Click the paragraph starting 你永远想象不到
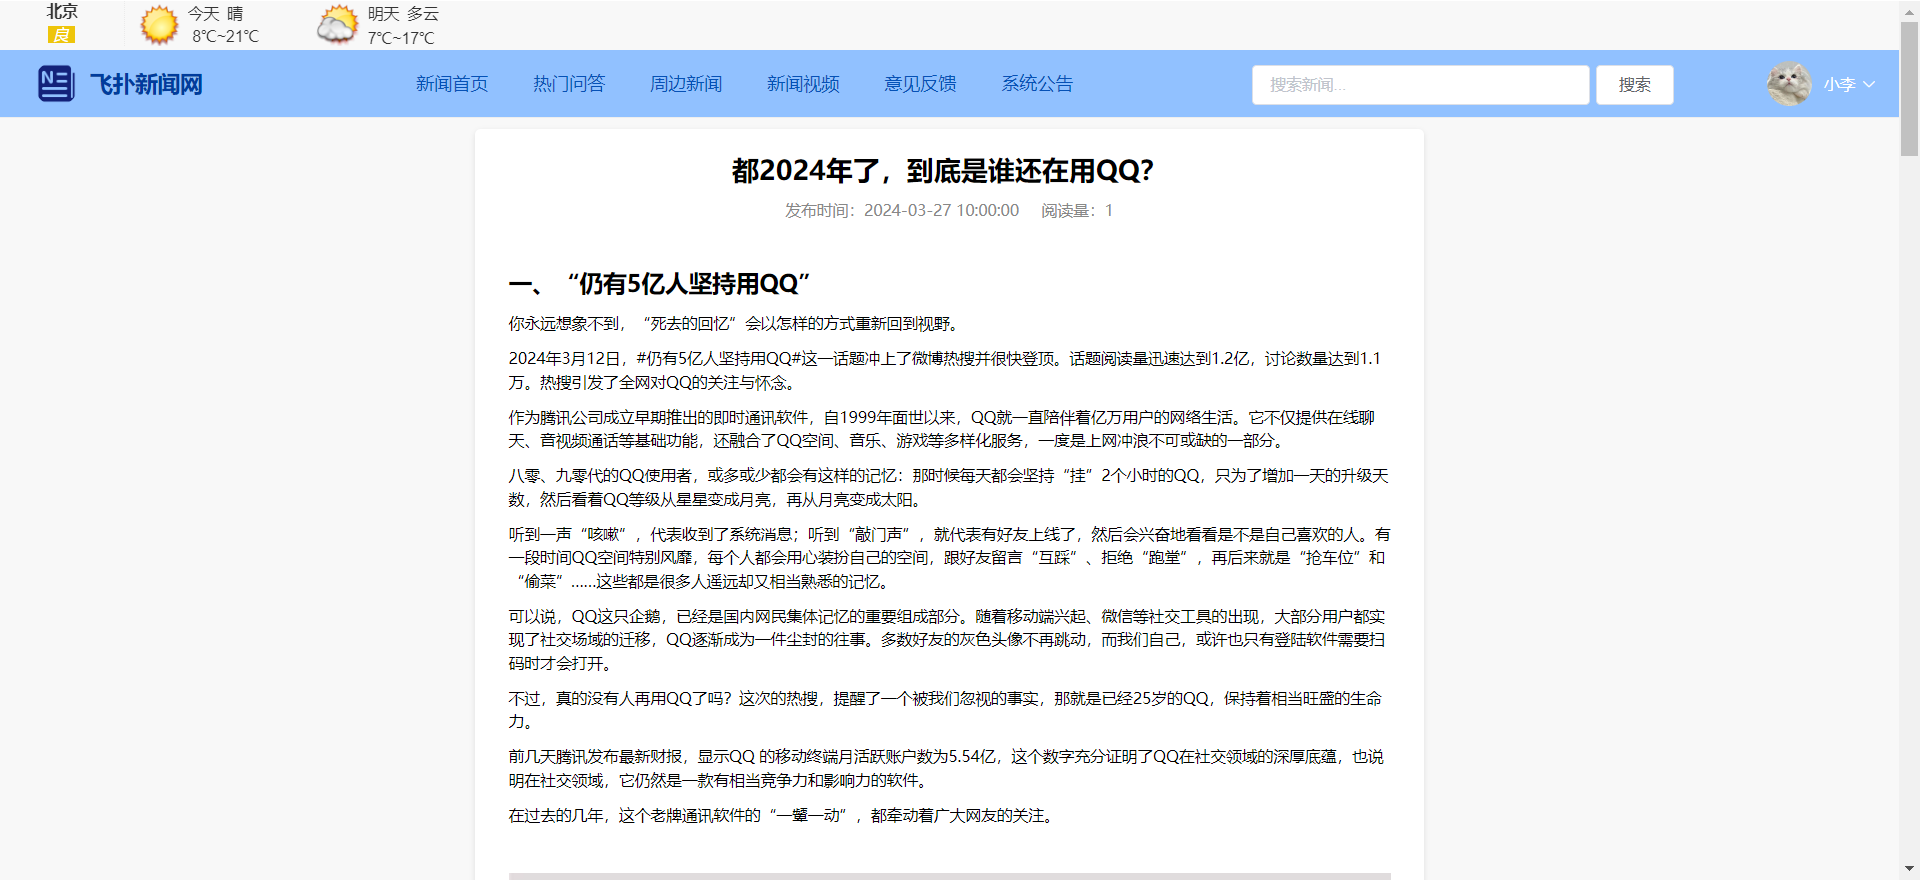This screenshot has width=1920, height=880. click(x=735, y=324)
